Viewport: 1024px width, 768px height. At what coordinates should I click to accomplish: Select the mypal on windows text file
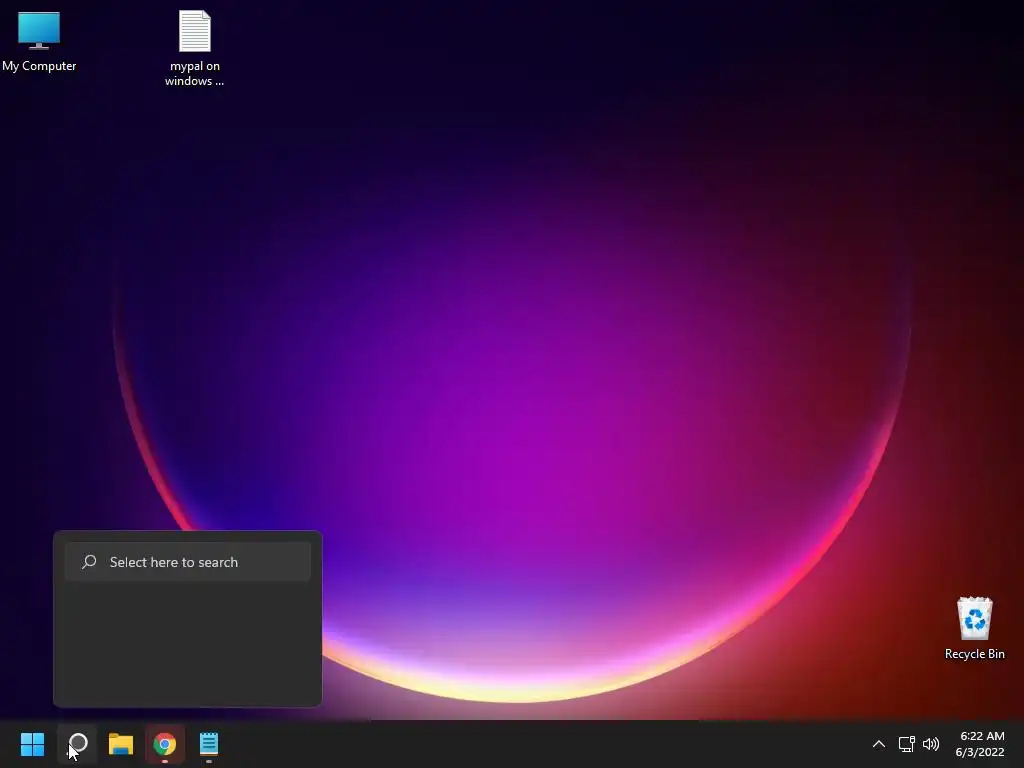pyautogui.click(x=195, y=48)
